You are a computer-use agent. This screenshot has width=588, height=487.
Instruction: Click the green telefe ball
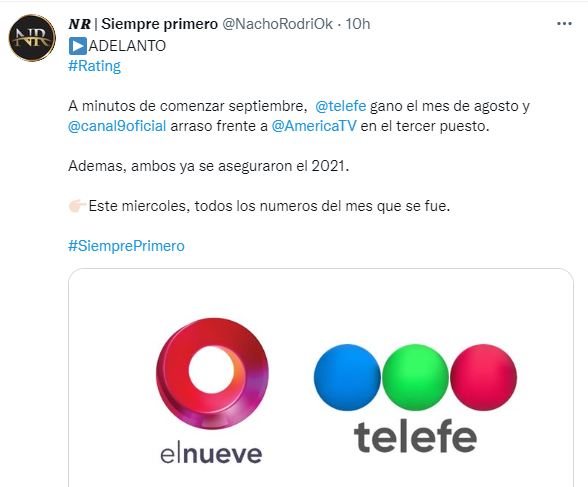pyautogui.click(x=415, y=377)
